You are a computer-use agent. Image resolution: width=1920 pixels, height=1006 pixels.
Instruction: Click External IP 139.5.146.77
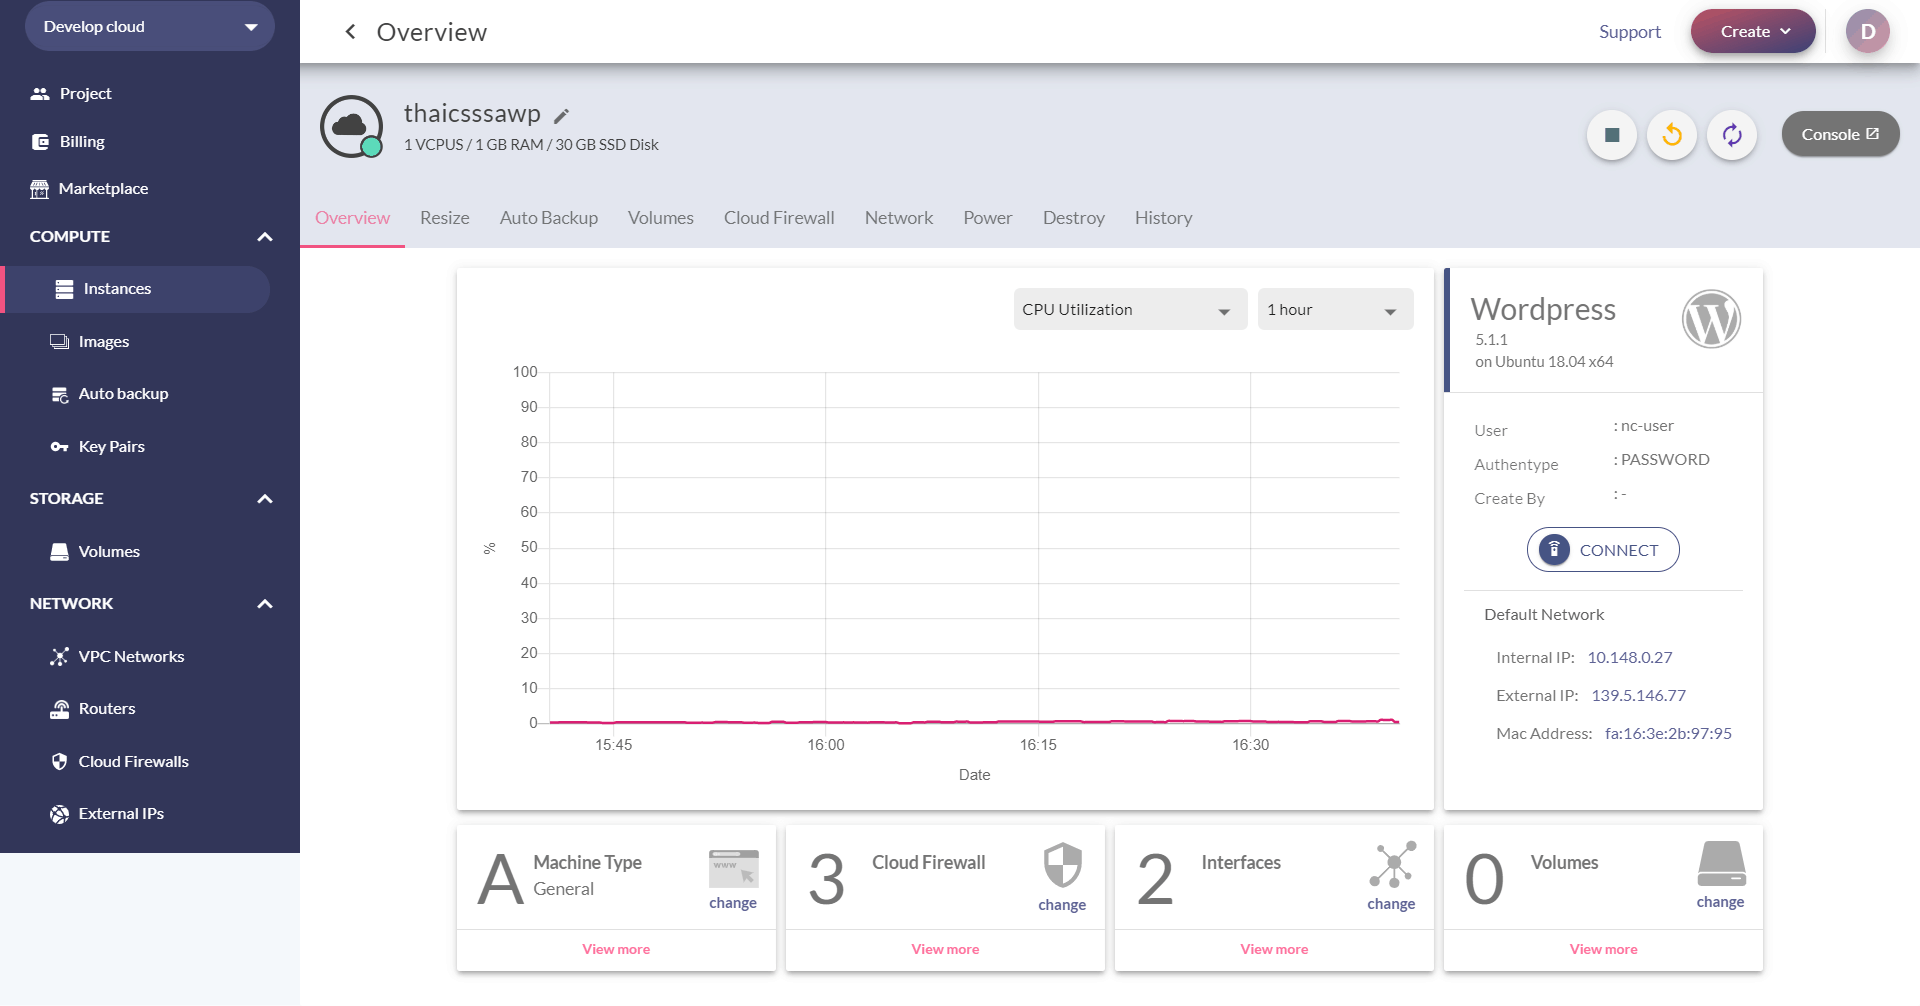point(1638,696)
